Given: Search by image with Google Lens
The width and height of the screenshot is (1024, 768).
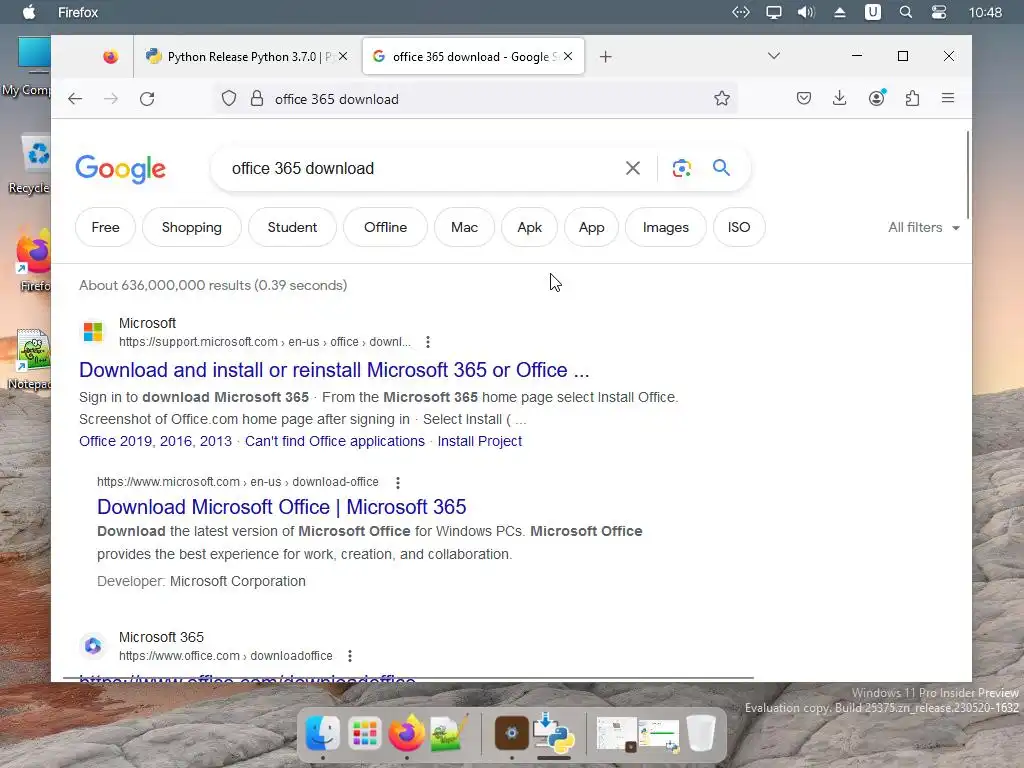Looking at the screenshot, I should coord(682,168).
